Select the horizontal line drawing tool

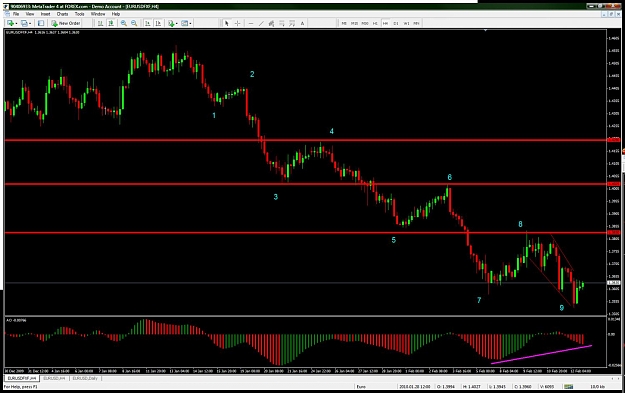251,24
